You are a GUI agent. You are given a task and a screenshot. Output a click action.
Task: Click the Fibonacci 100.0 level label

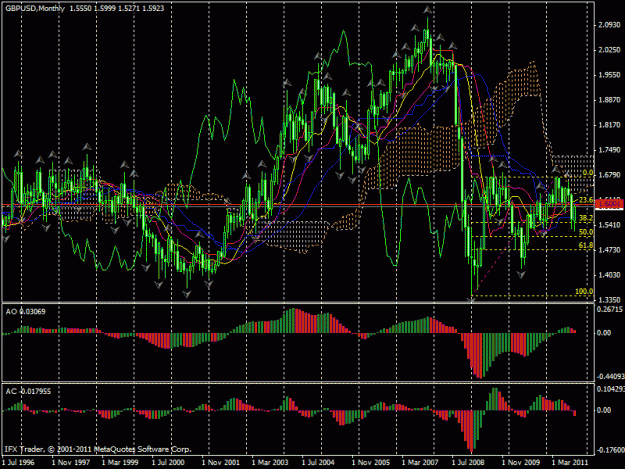point(584,291)
